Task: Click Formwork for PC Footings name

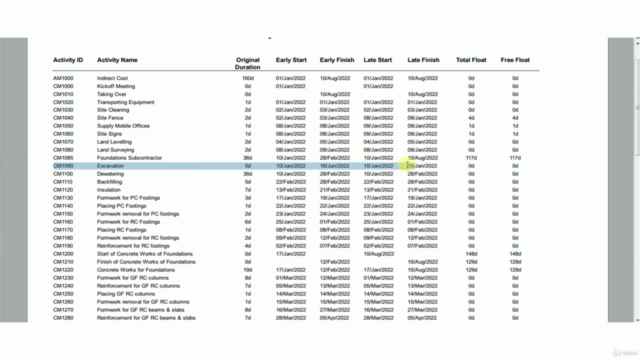Action: pos(129,198)
